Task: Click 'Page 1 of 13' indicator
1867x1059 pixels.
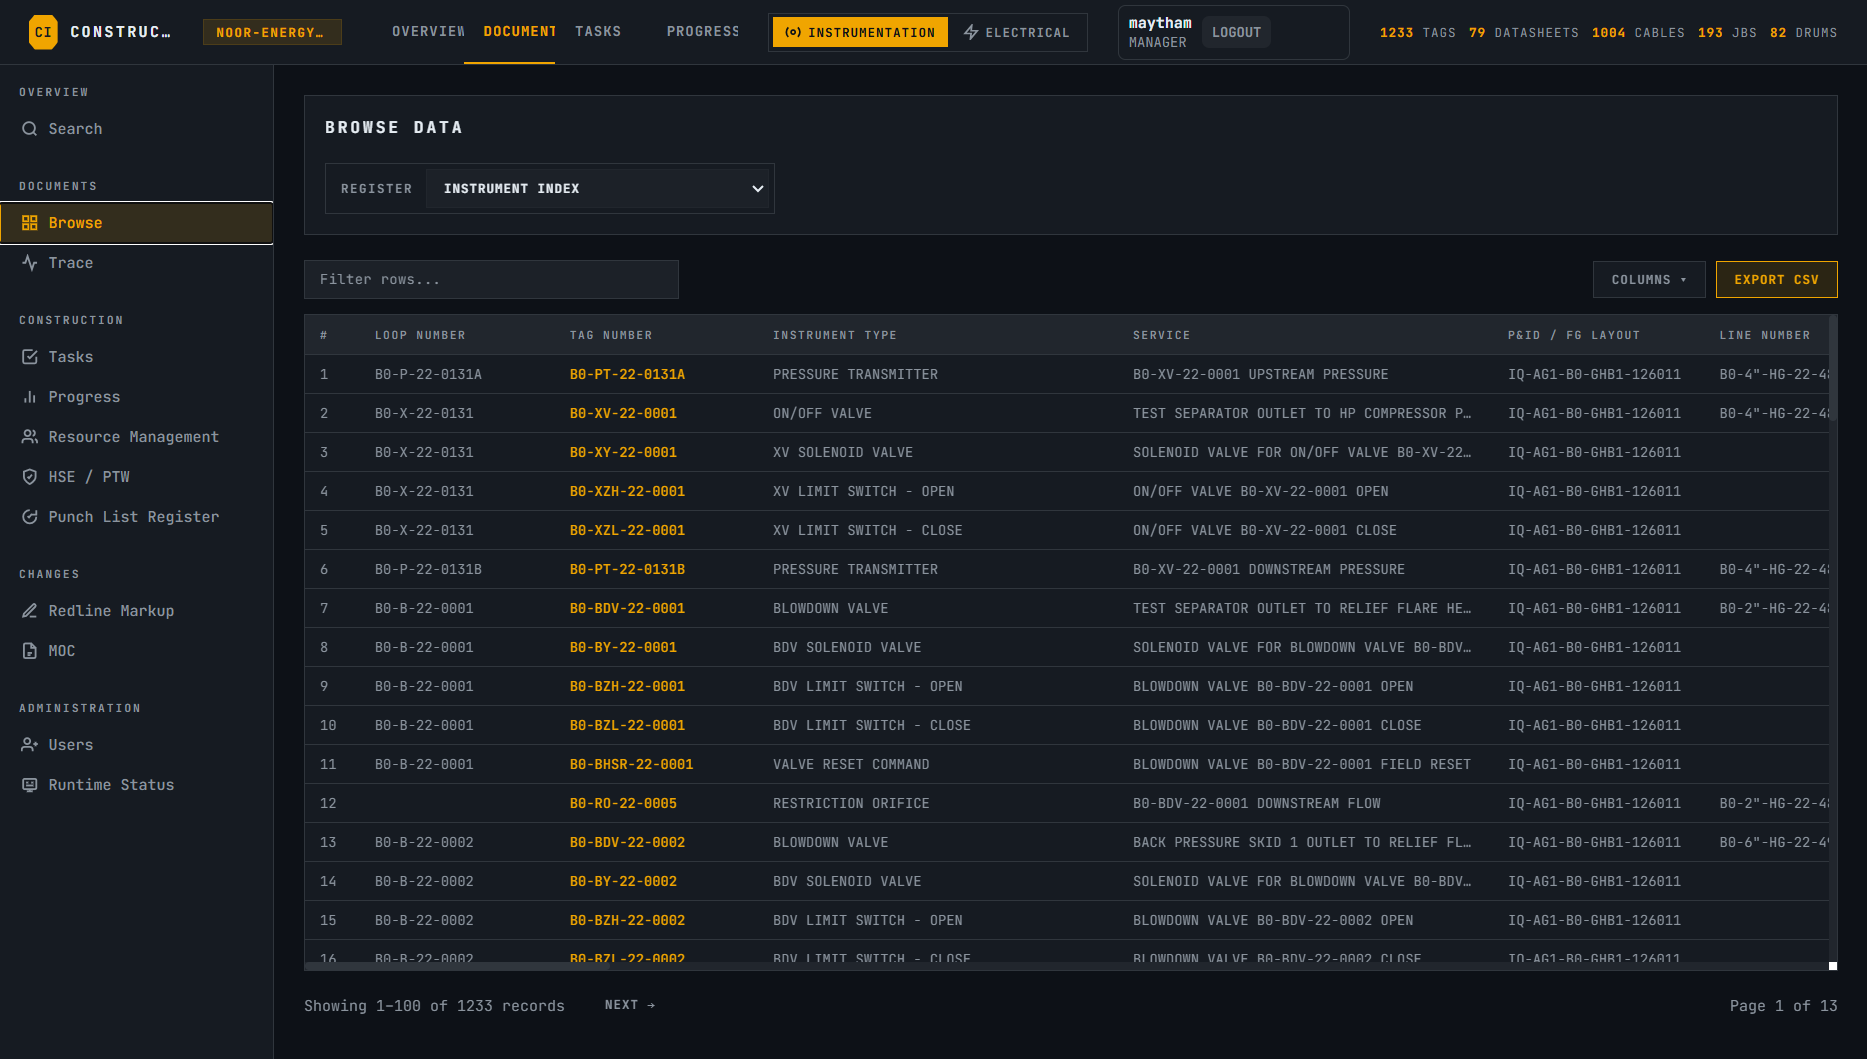Action: [1783, 1006]
